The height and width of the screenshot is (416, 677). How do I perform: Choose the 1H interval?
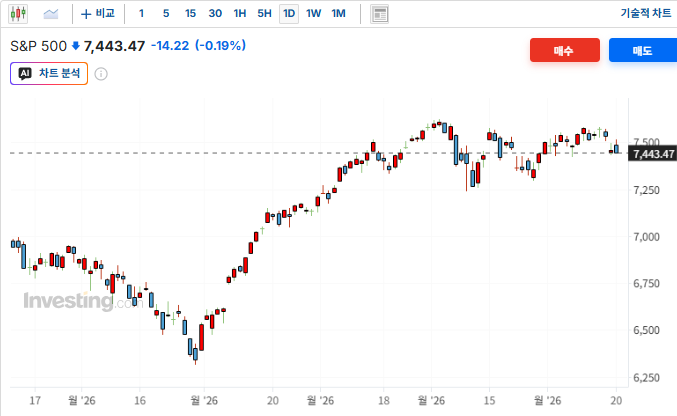240,14
